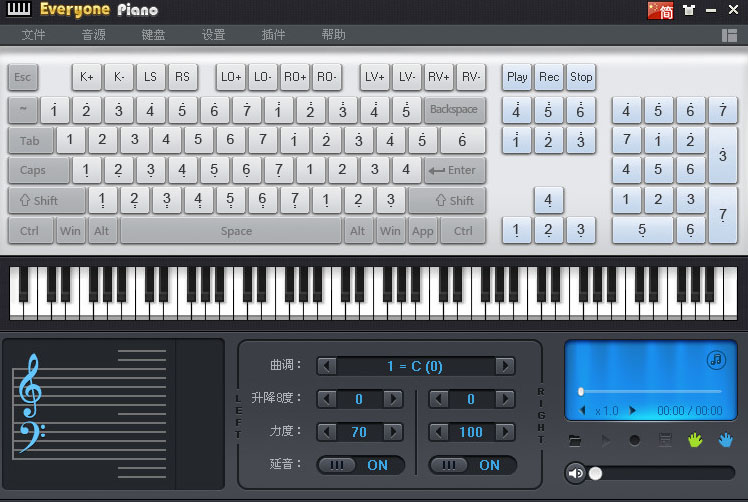The image size is (748, 502).
Task: Toggle the green left-hand icon
Action: 695,440
